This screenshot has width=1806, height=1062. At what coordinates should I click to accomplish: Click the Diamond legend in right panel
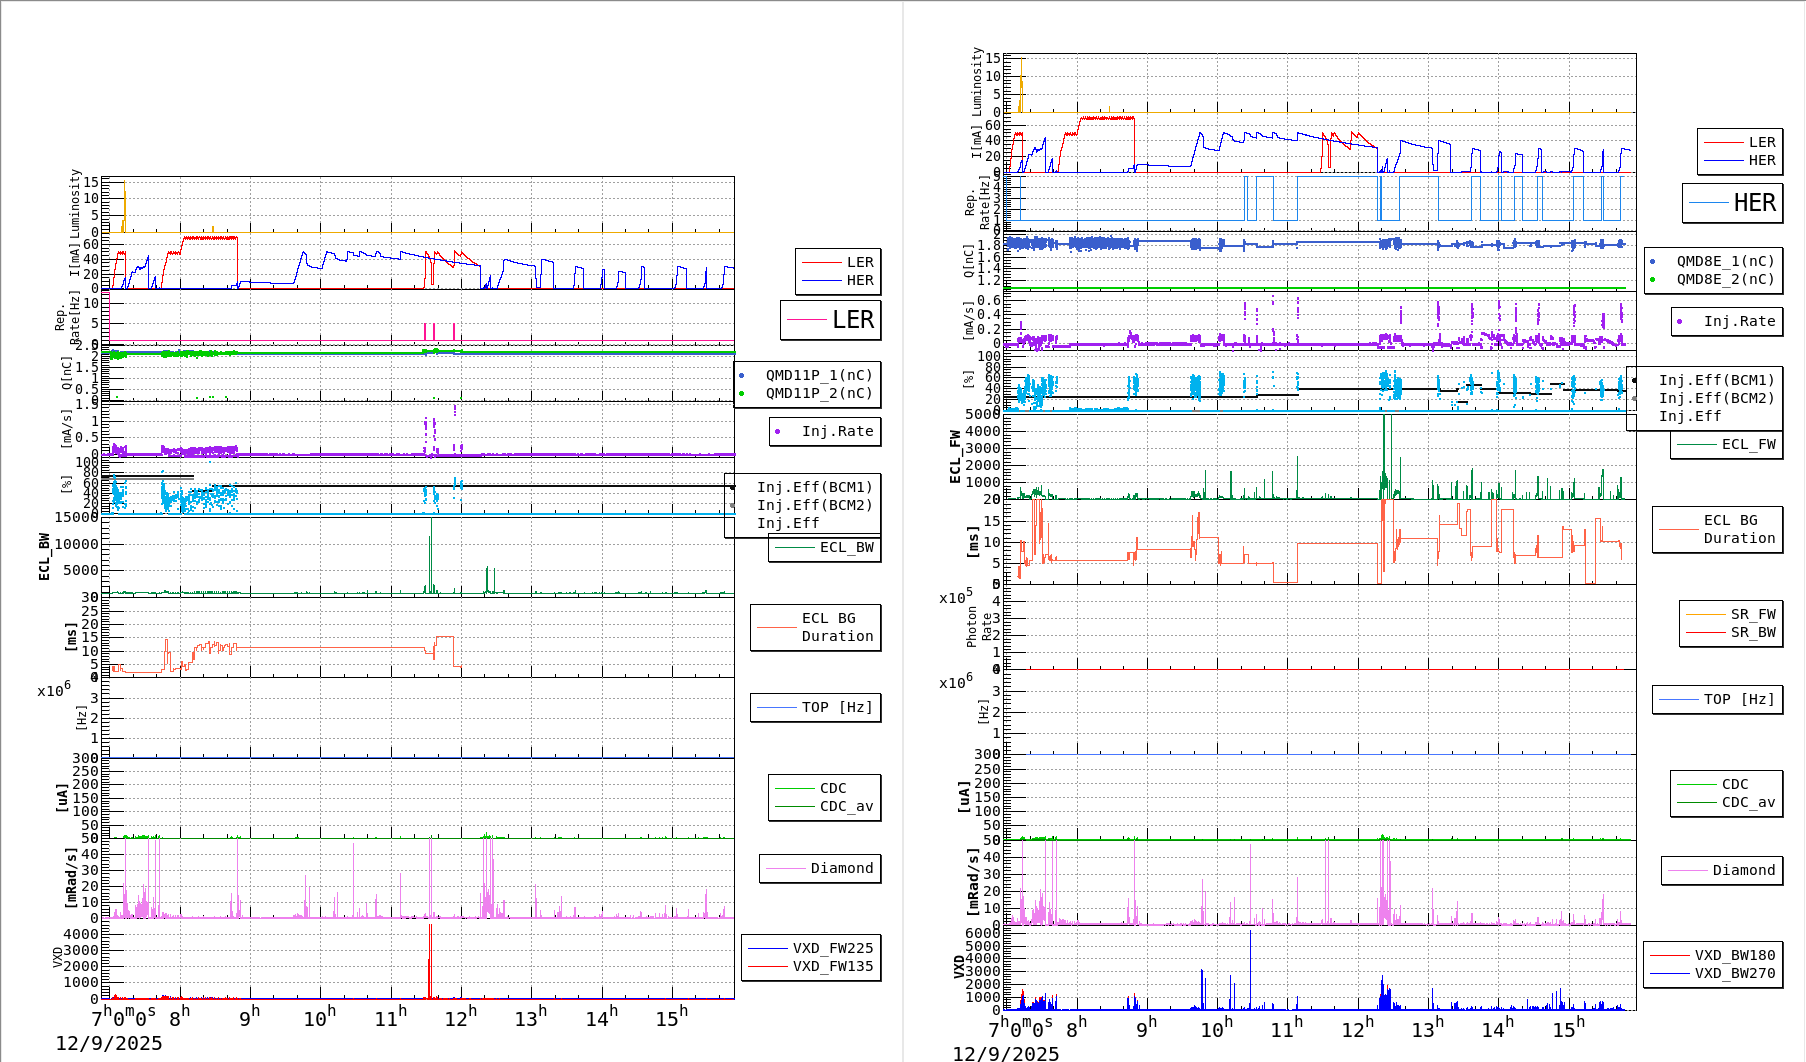click(1722, 870)
